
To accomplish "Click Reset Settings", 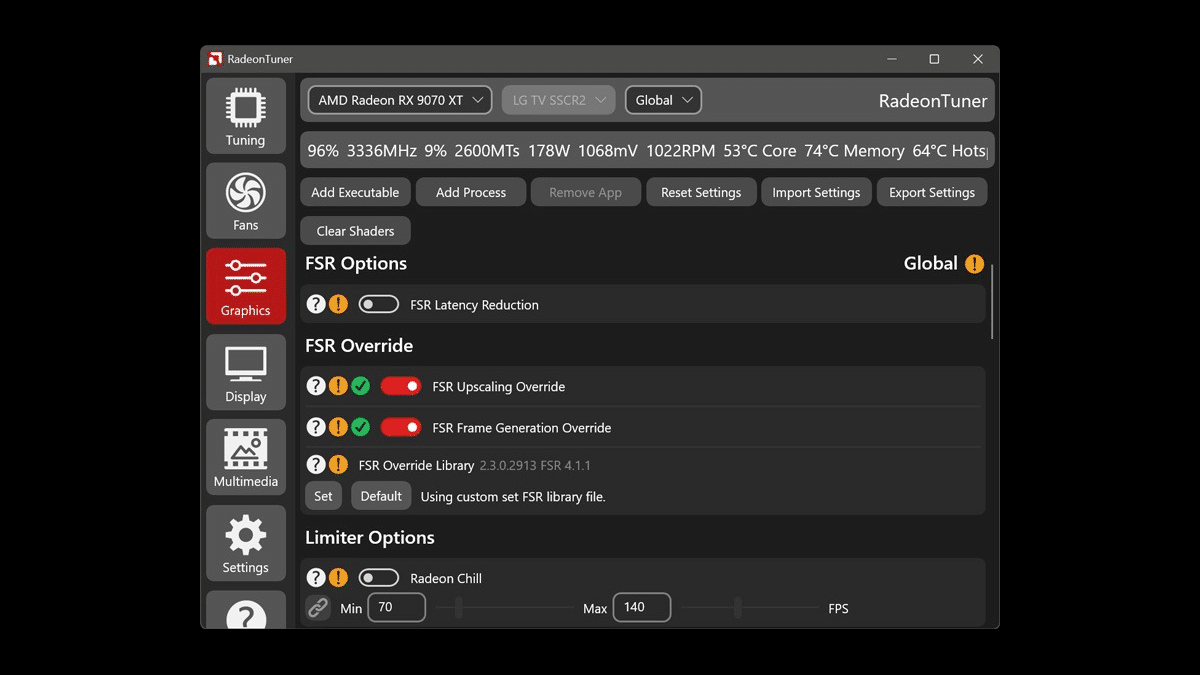I will [701, 192].
